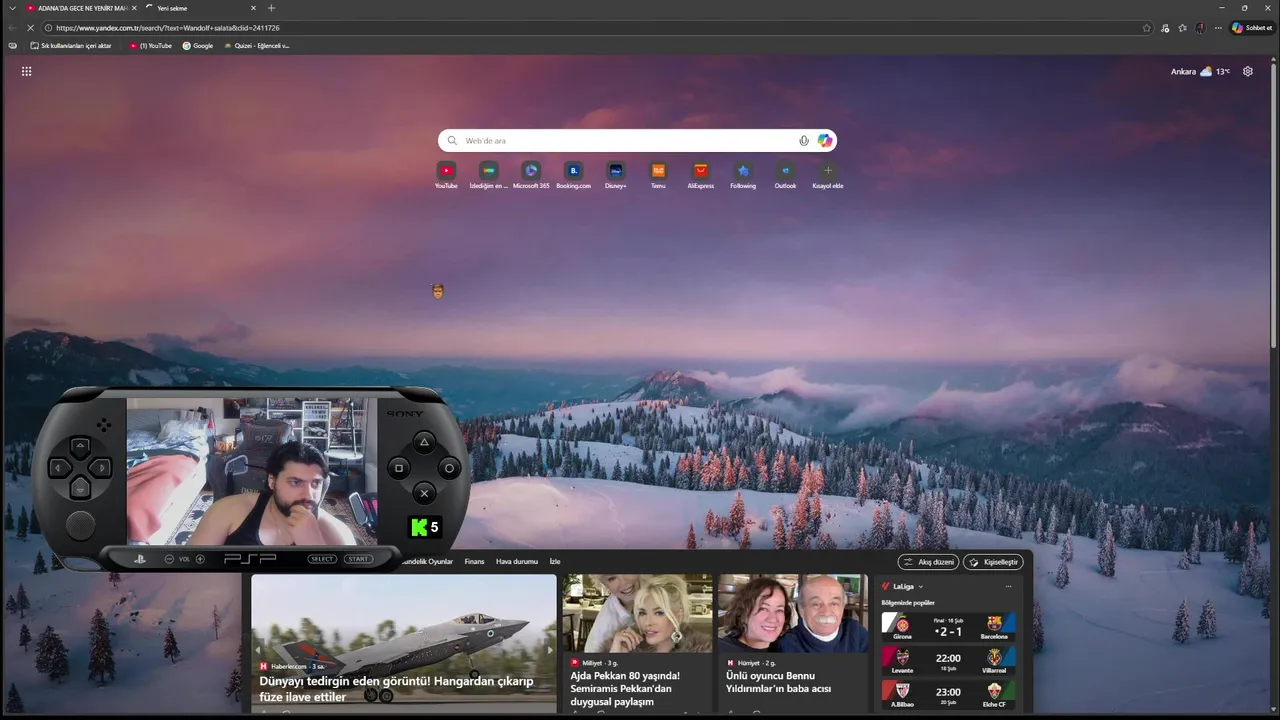The width and height of the screenshot is (1280, 720).
Task: Open the tab actions menu chevron
Action: [x=12, y=8]
